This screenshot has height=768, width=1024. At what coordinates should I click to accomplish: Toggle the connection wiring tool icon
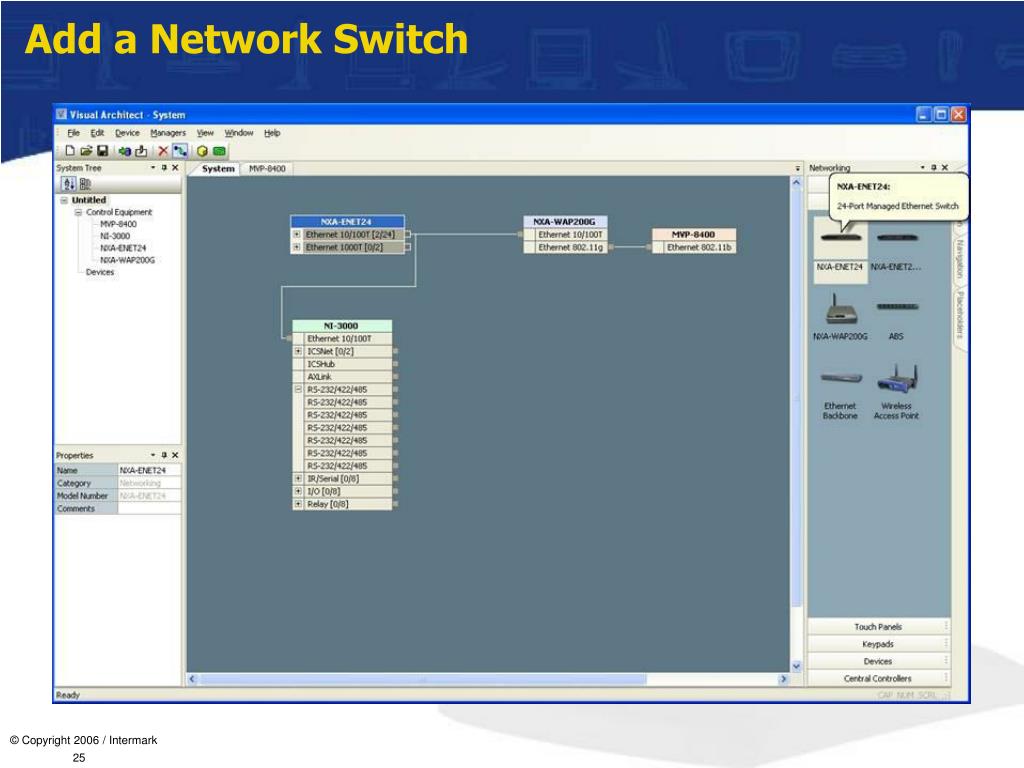180,151
